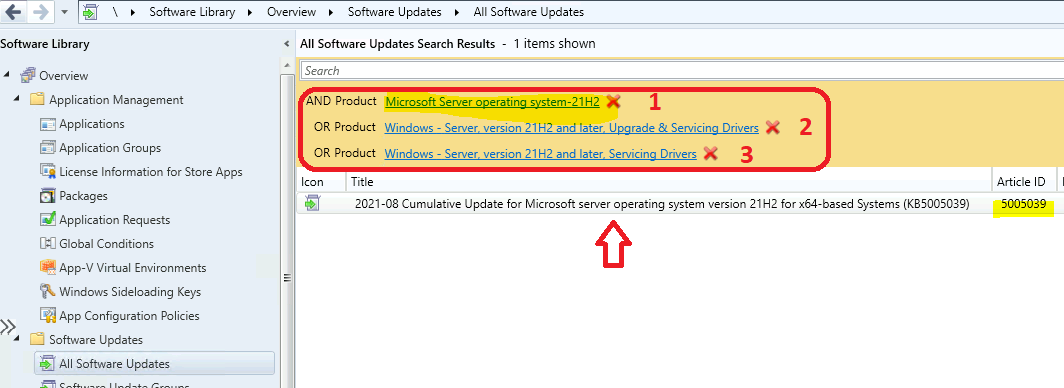Click the pane splitter grip handle
Image resolution: width=1064 pixels, height=388 pixels.
[x=286, y=277]
